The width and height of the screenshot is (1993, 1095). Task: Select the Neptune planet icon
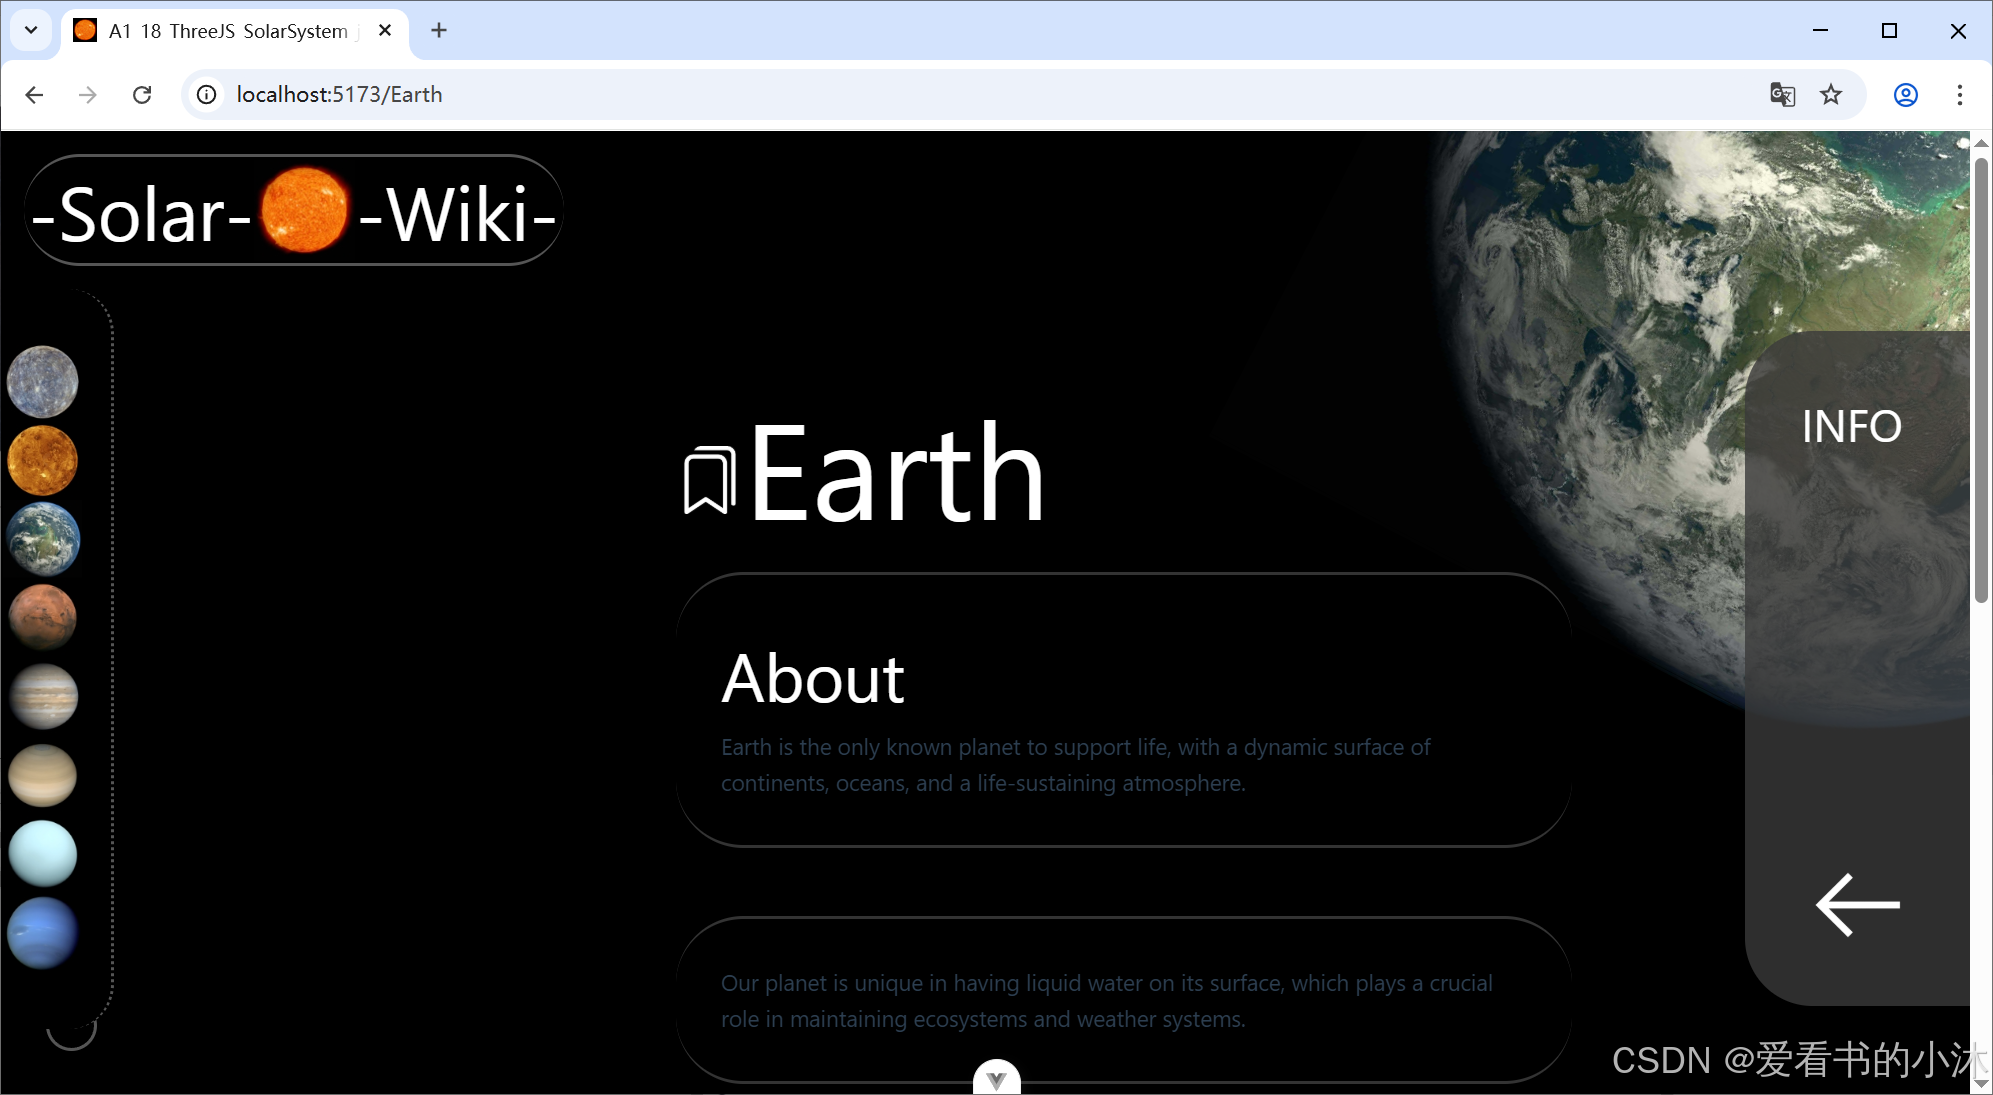(x=43, y=932)
